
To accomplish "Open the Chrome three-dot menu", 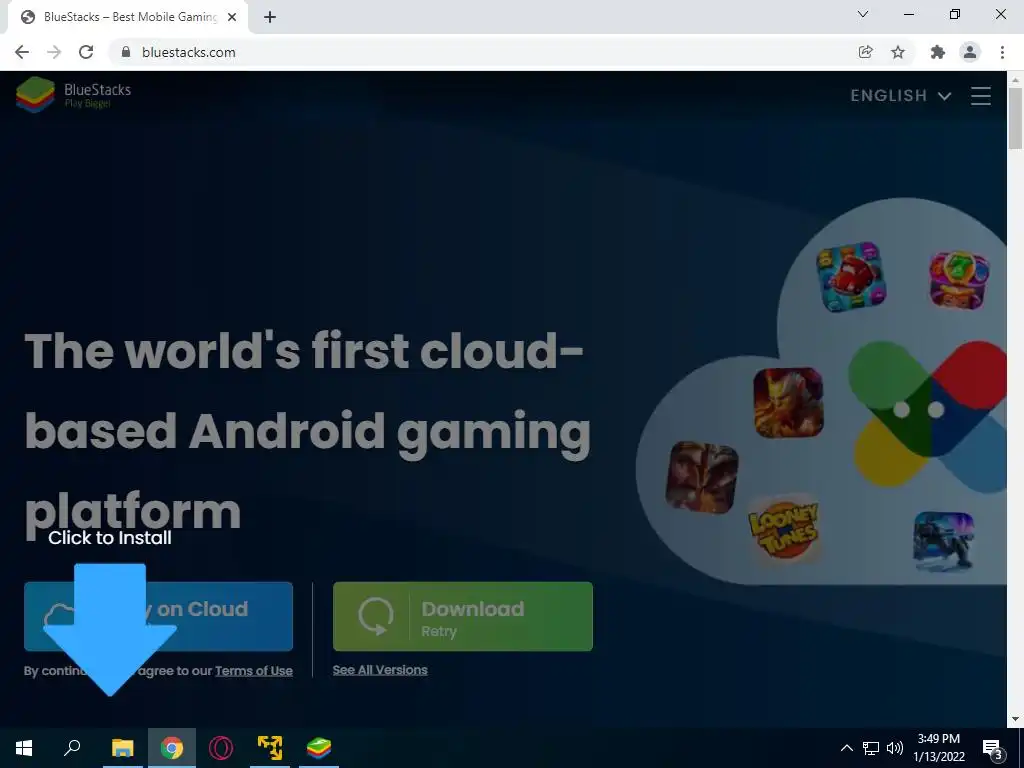I will click(1002, 52).
